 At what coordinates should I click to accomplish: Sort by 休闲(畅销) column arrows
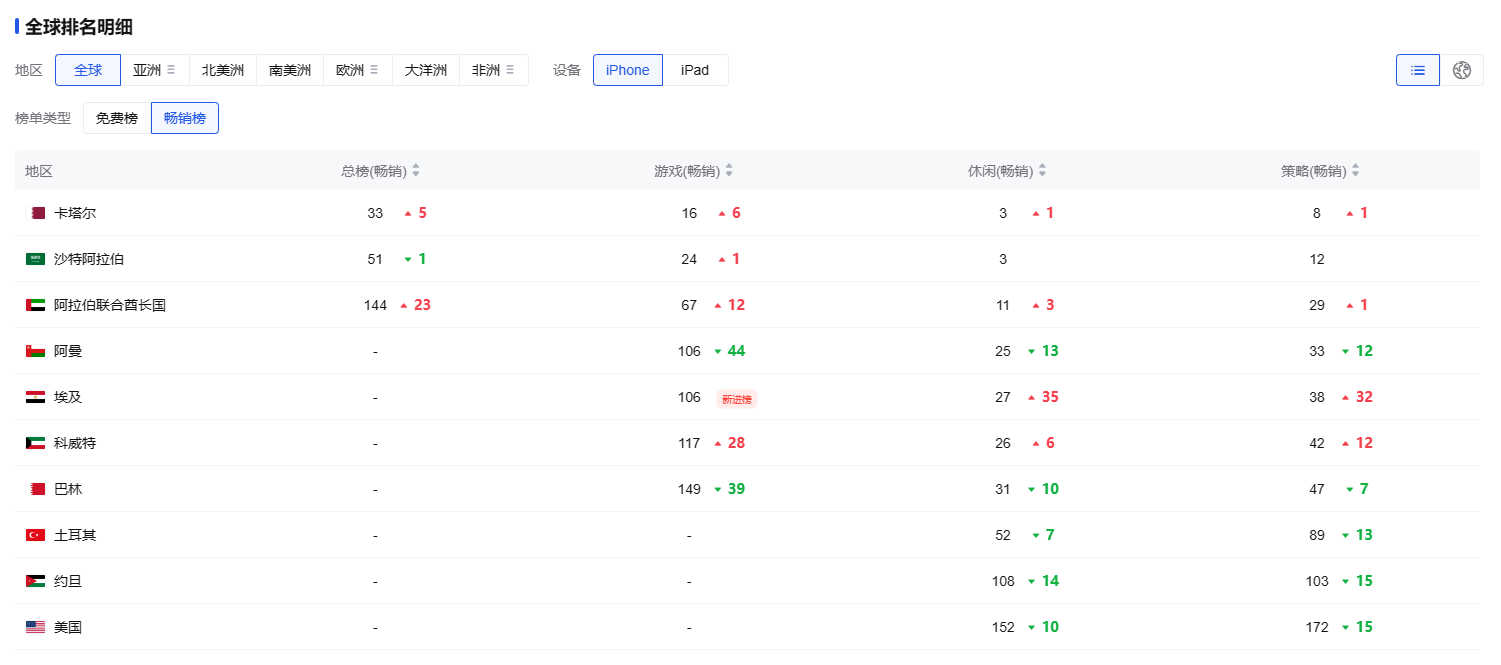[1042, 171]
